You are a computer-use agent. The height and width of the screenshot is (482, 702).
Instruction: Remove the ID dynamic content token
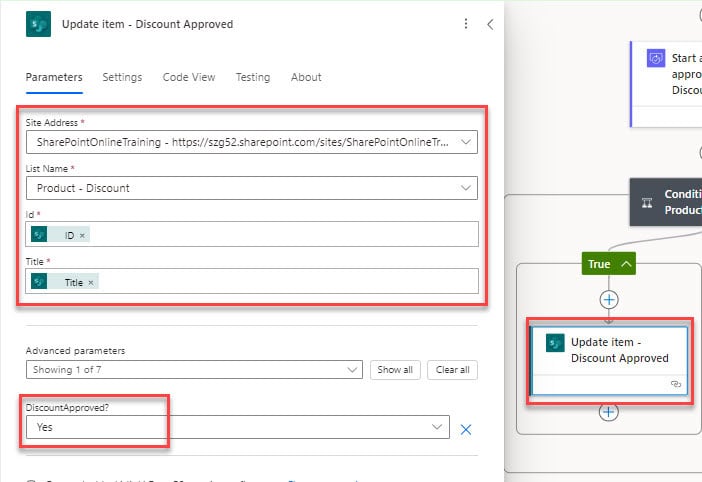[x=82, y=235]
